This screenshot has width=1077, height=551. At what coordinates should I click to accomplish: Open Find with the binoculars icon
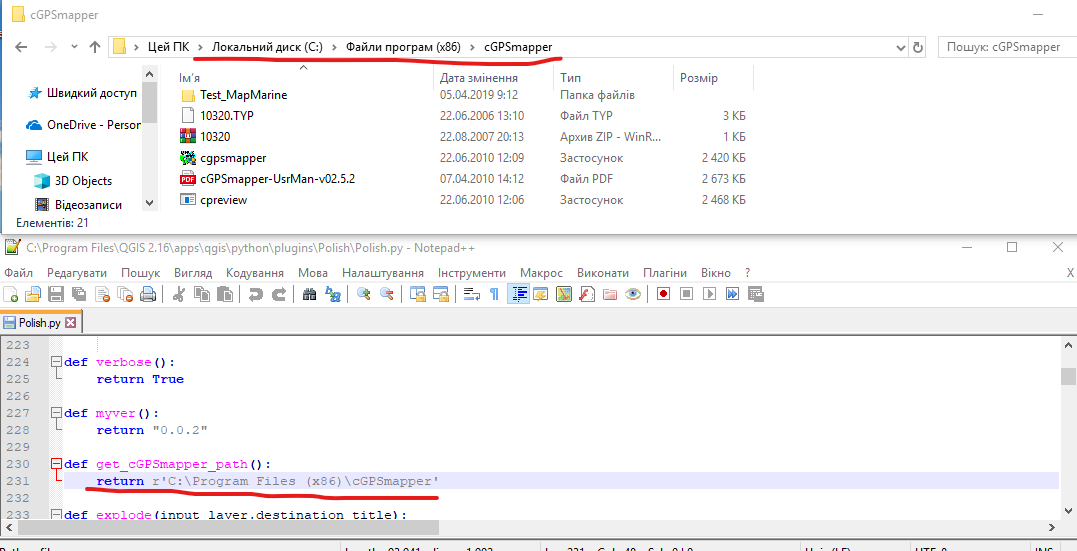309,294
